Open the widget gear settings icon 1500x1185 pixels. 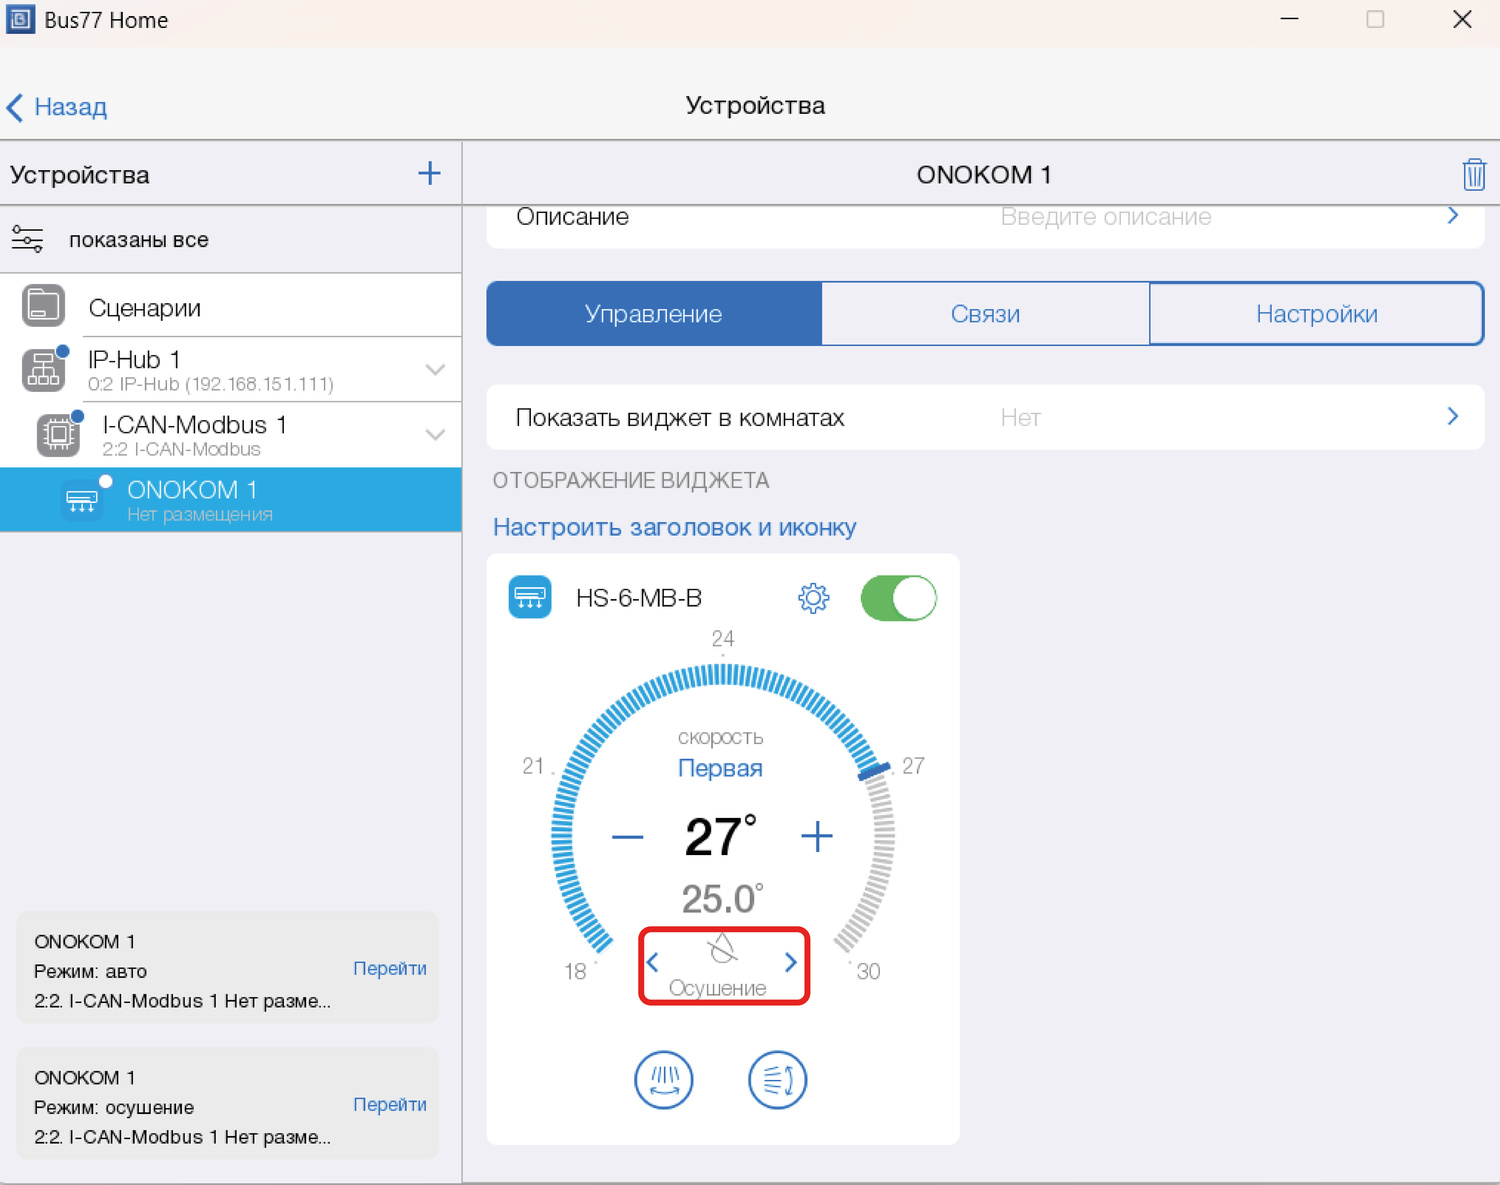[x=813, y=598]
